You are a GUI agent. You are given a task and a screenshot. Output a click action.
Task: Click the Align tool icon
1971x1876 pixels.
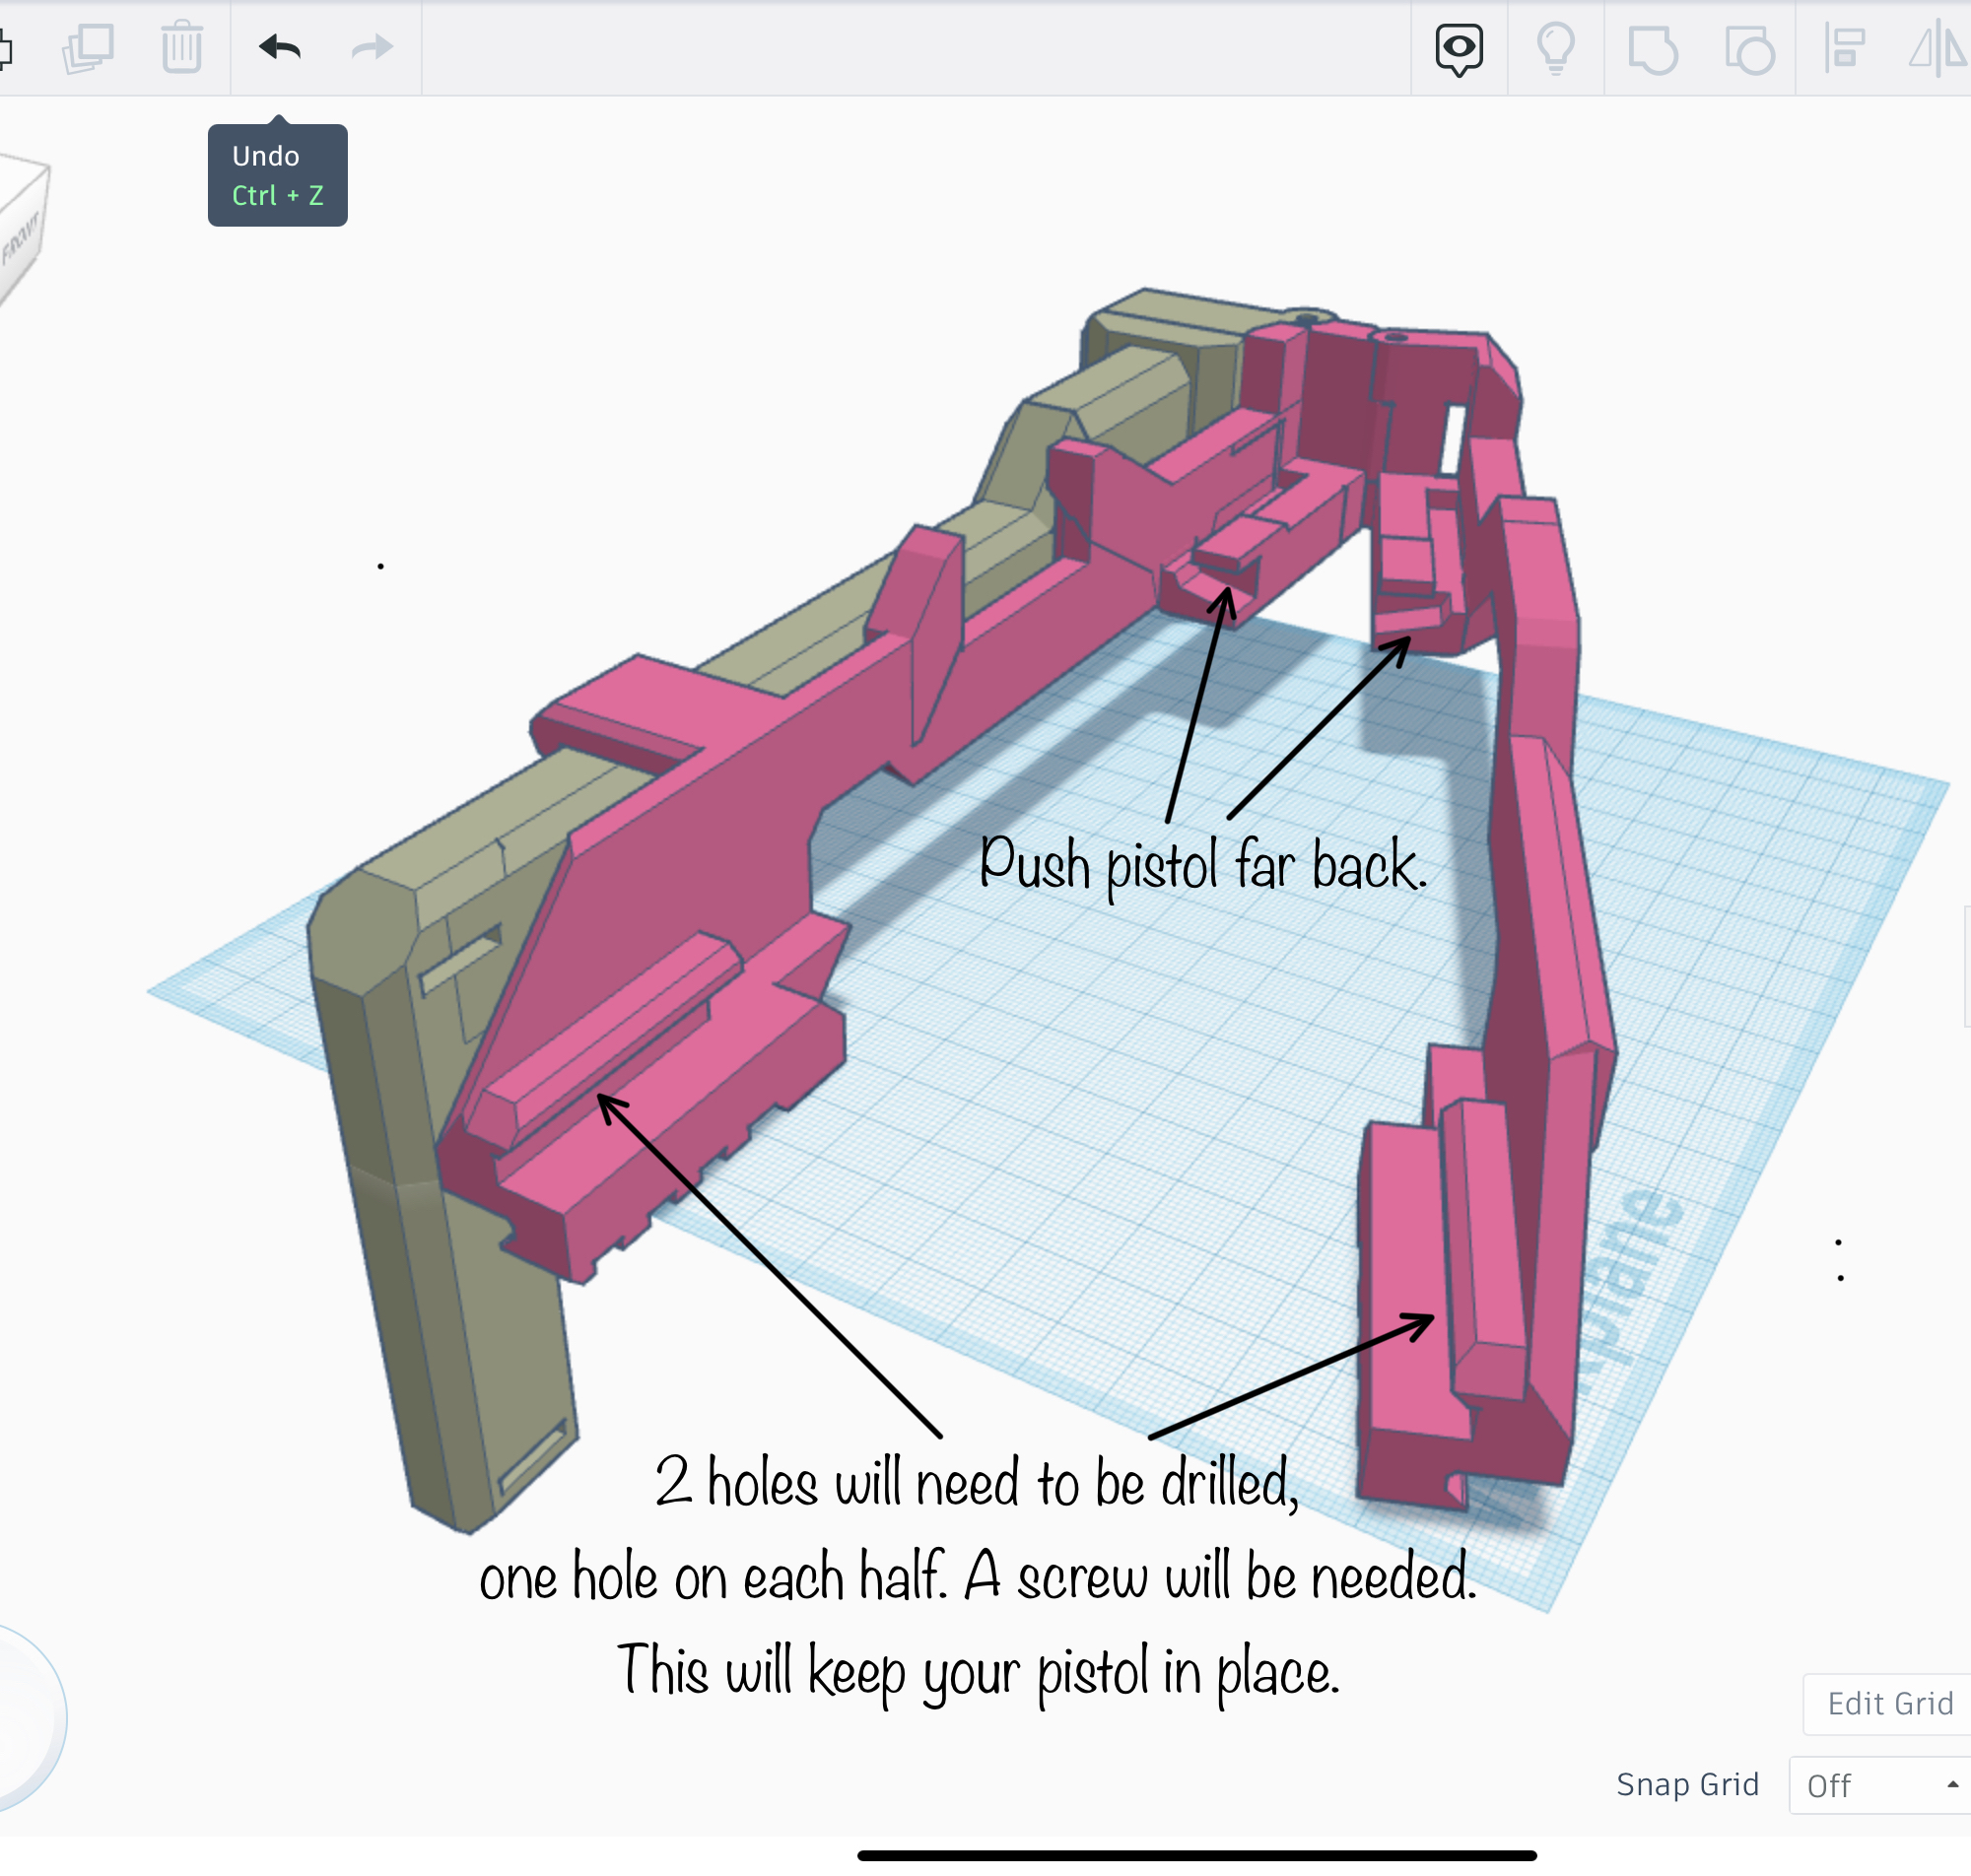[1844, 49]
